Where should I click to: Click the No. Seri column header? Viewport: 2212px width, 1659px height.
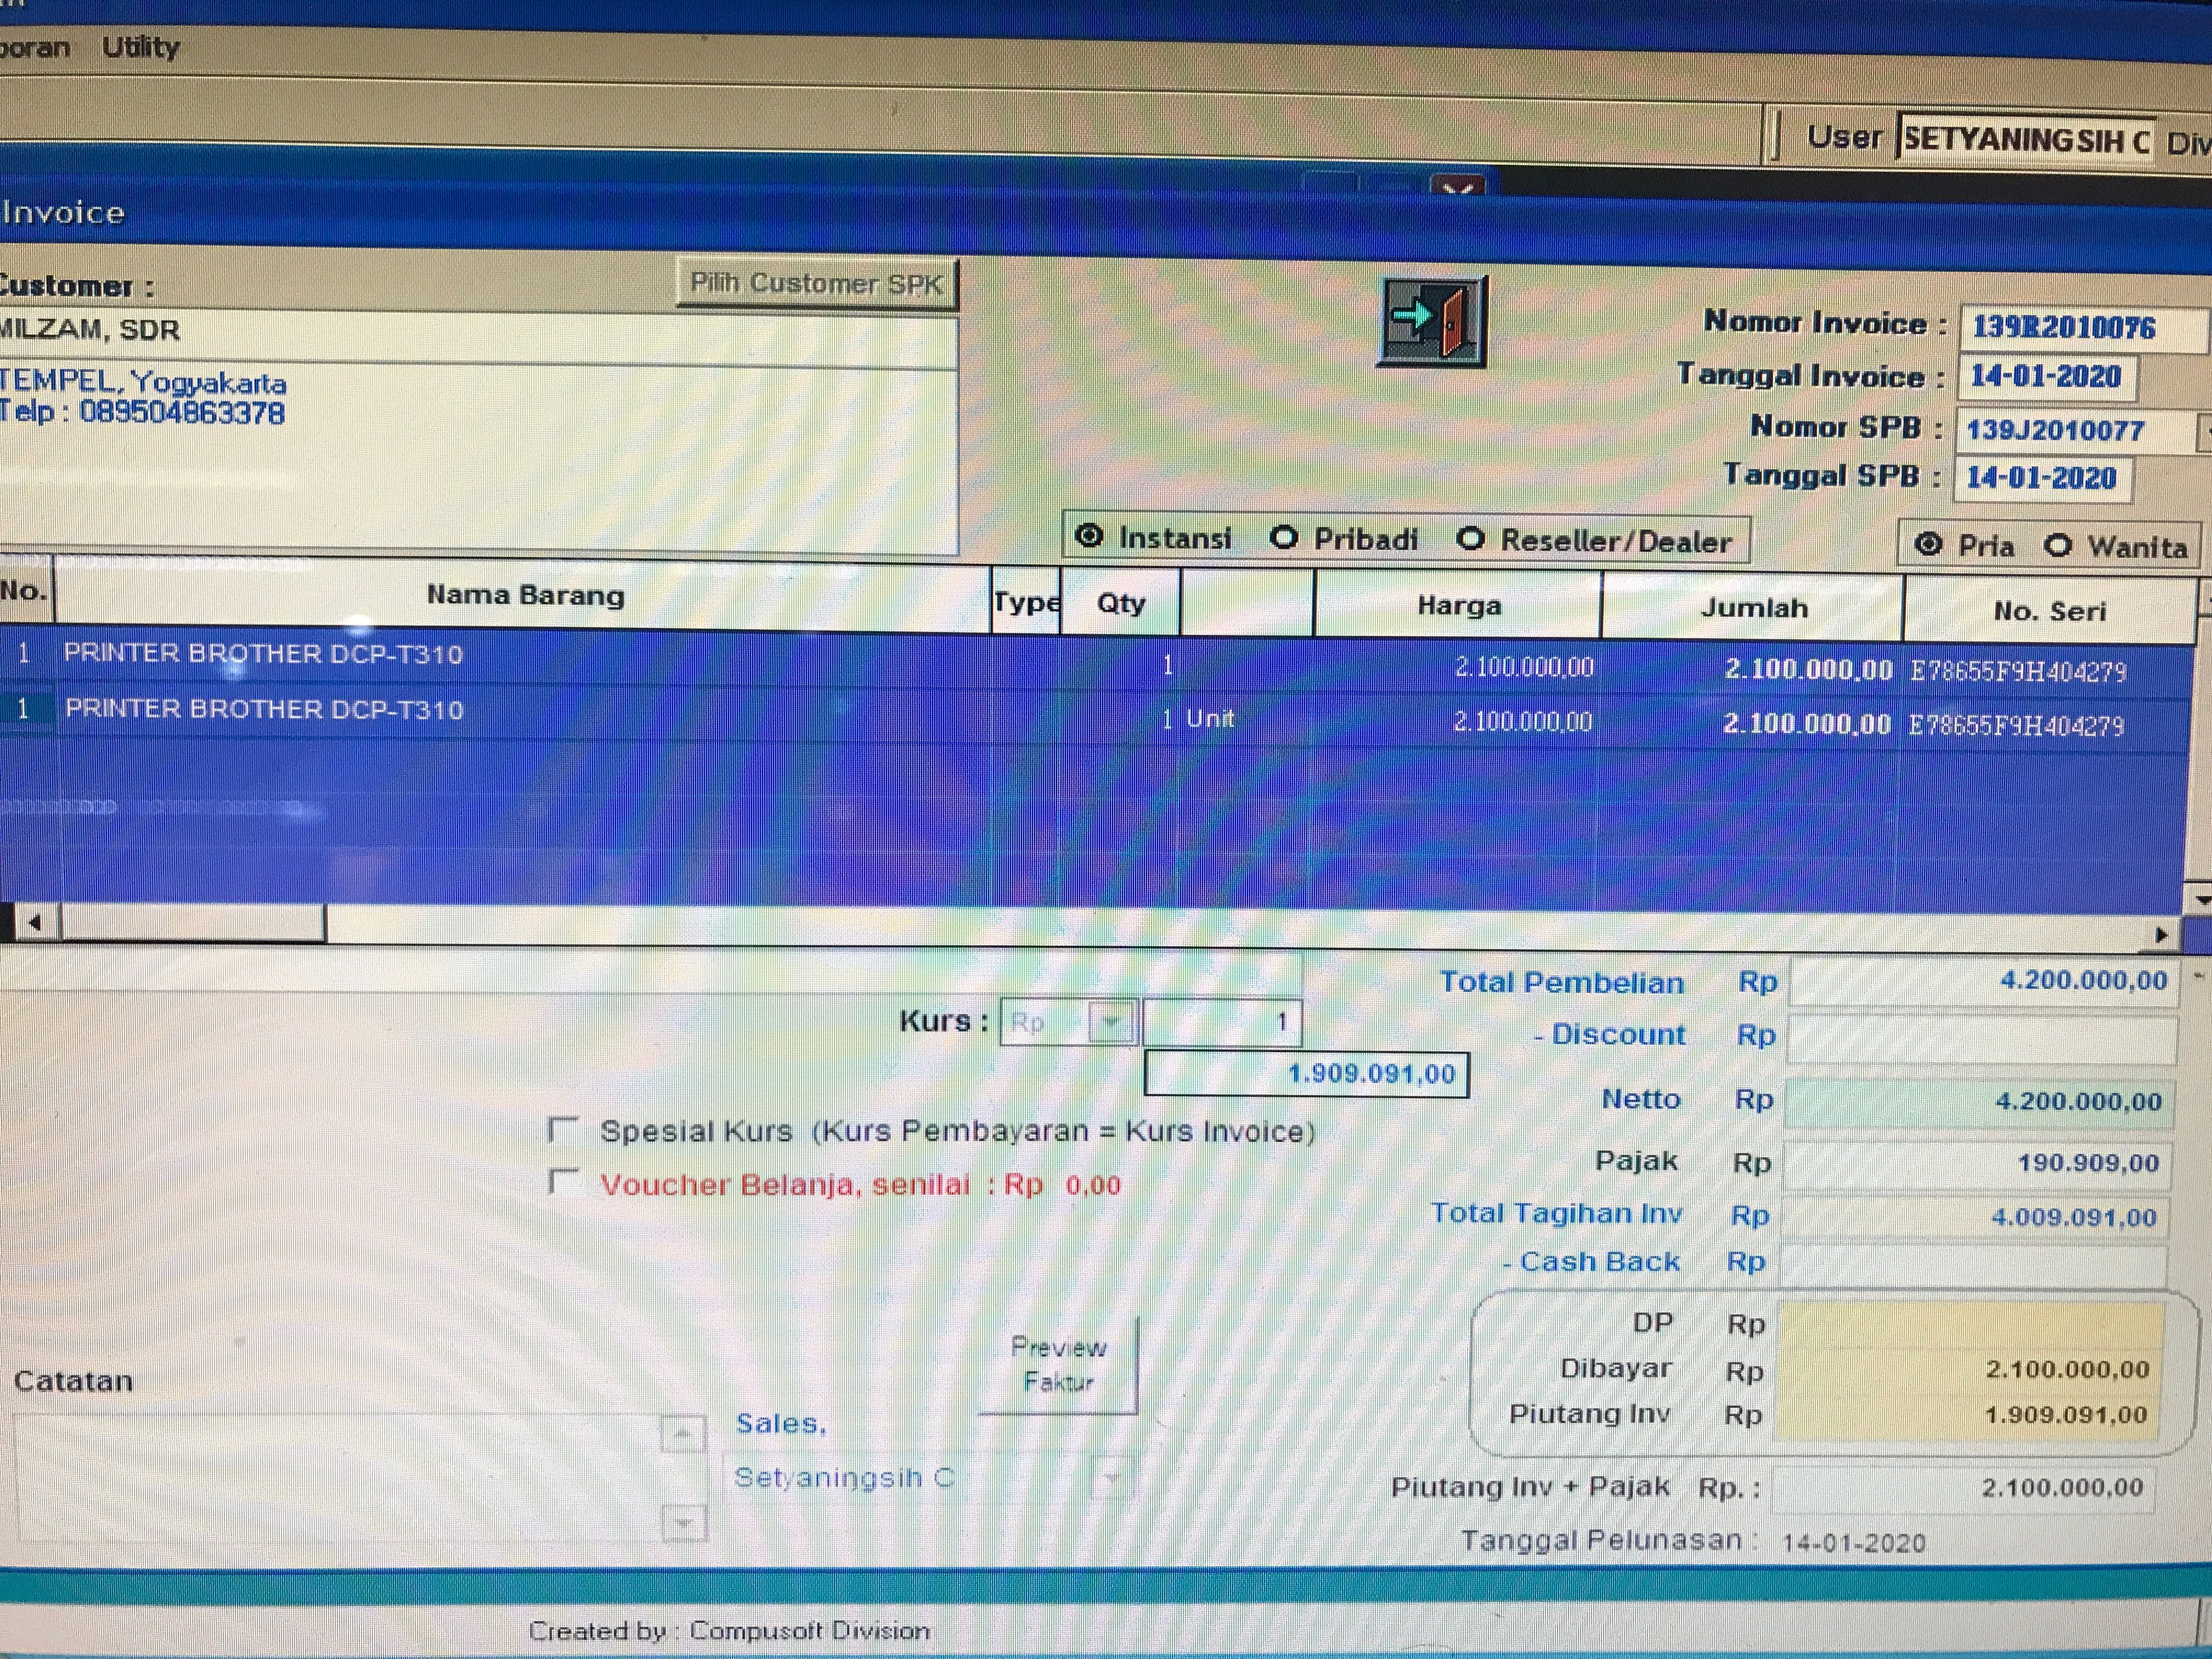coord(2049,611)
